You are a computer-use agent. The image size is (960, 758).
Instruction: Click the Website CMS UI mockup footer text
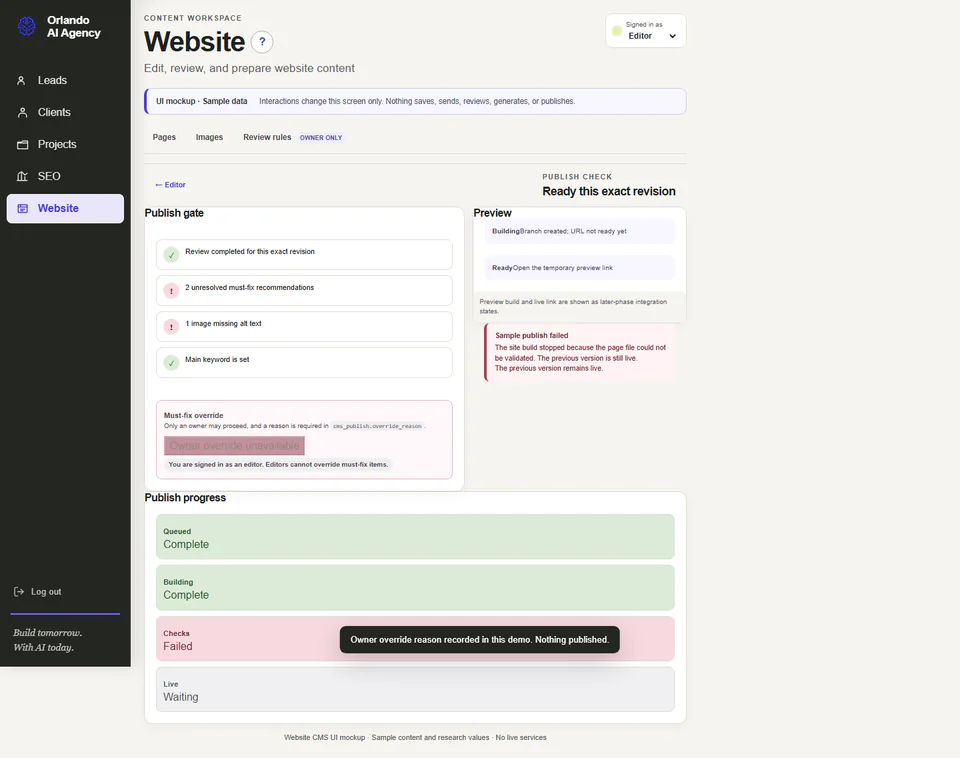point(415,738)
